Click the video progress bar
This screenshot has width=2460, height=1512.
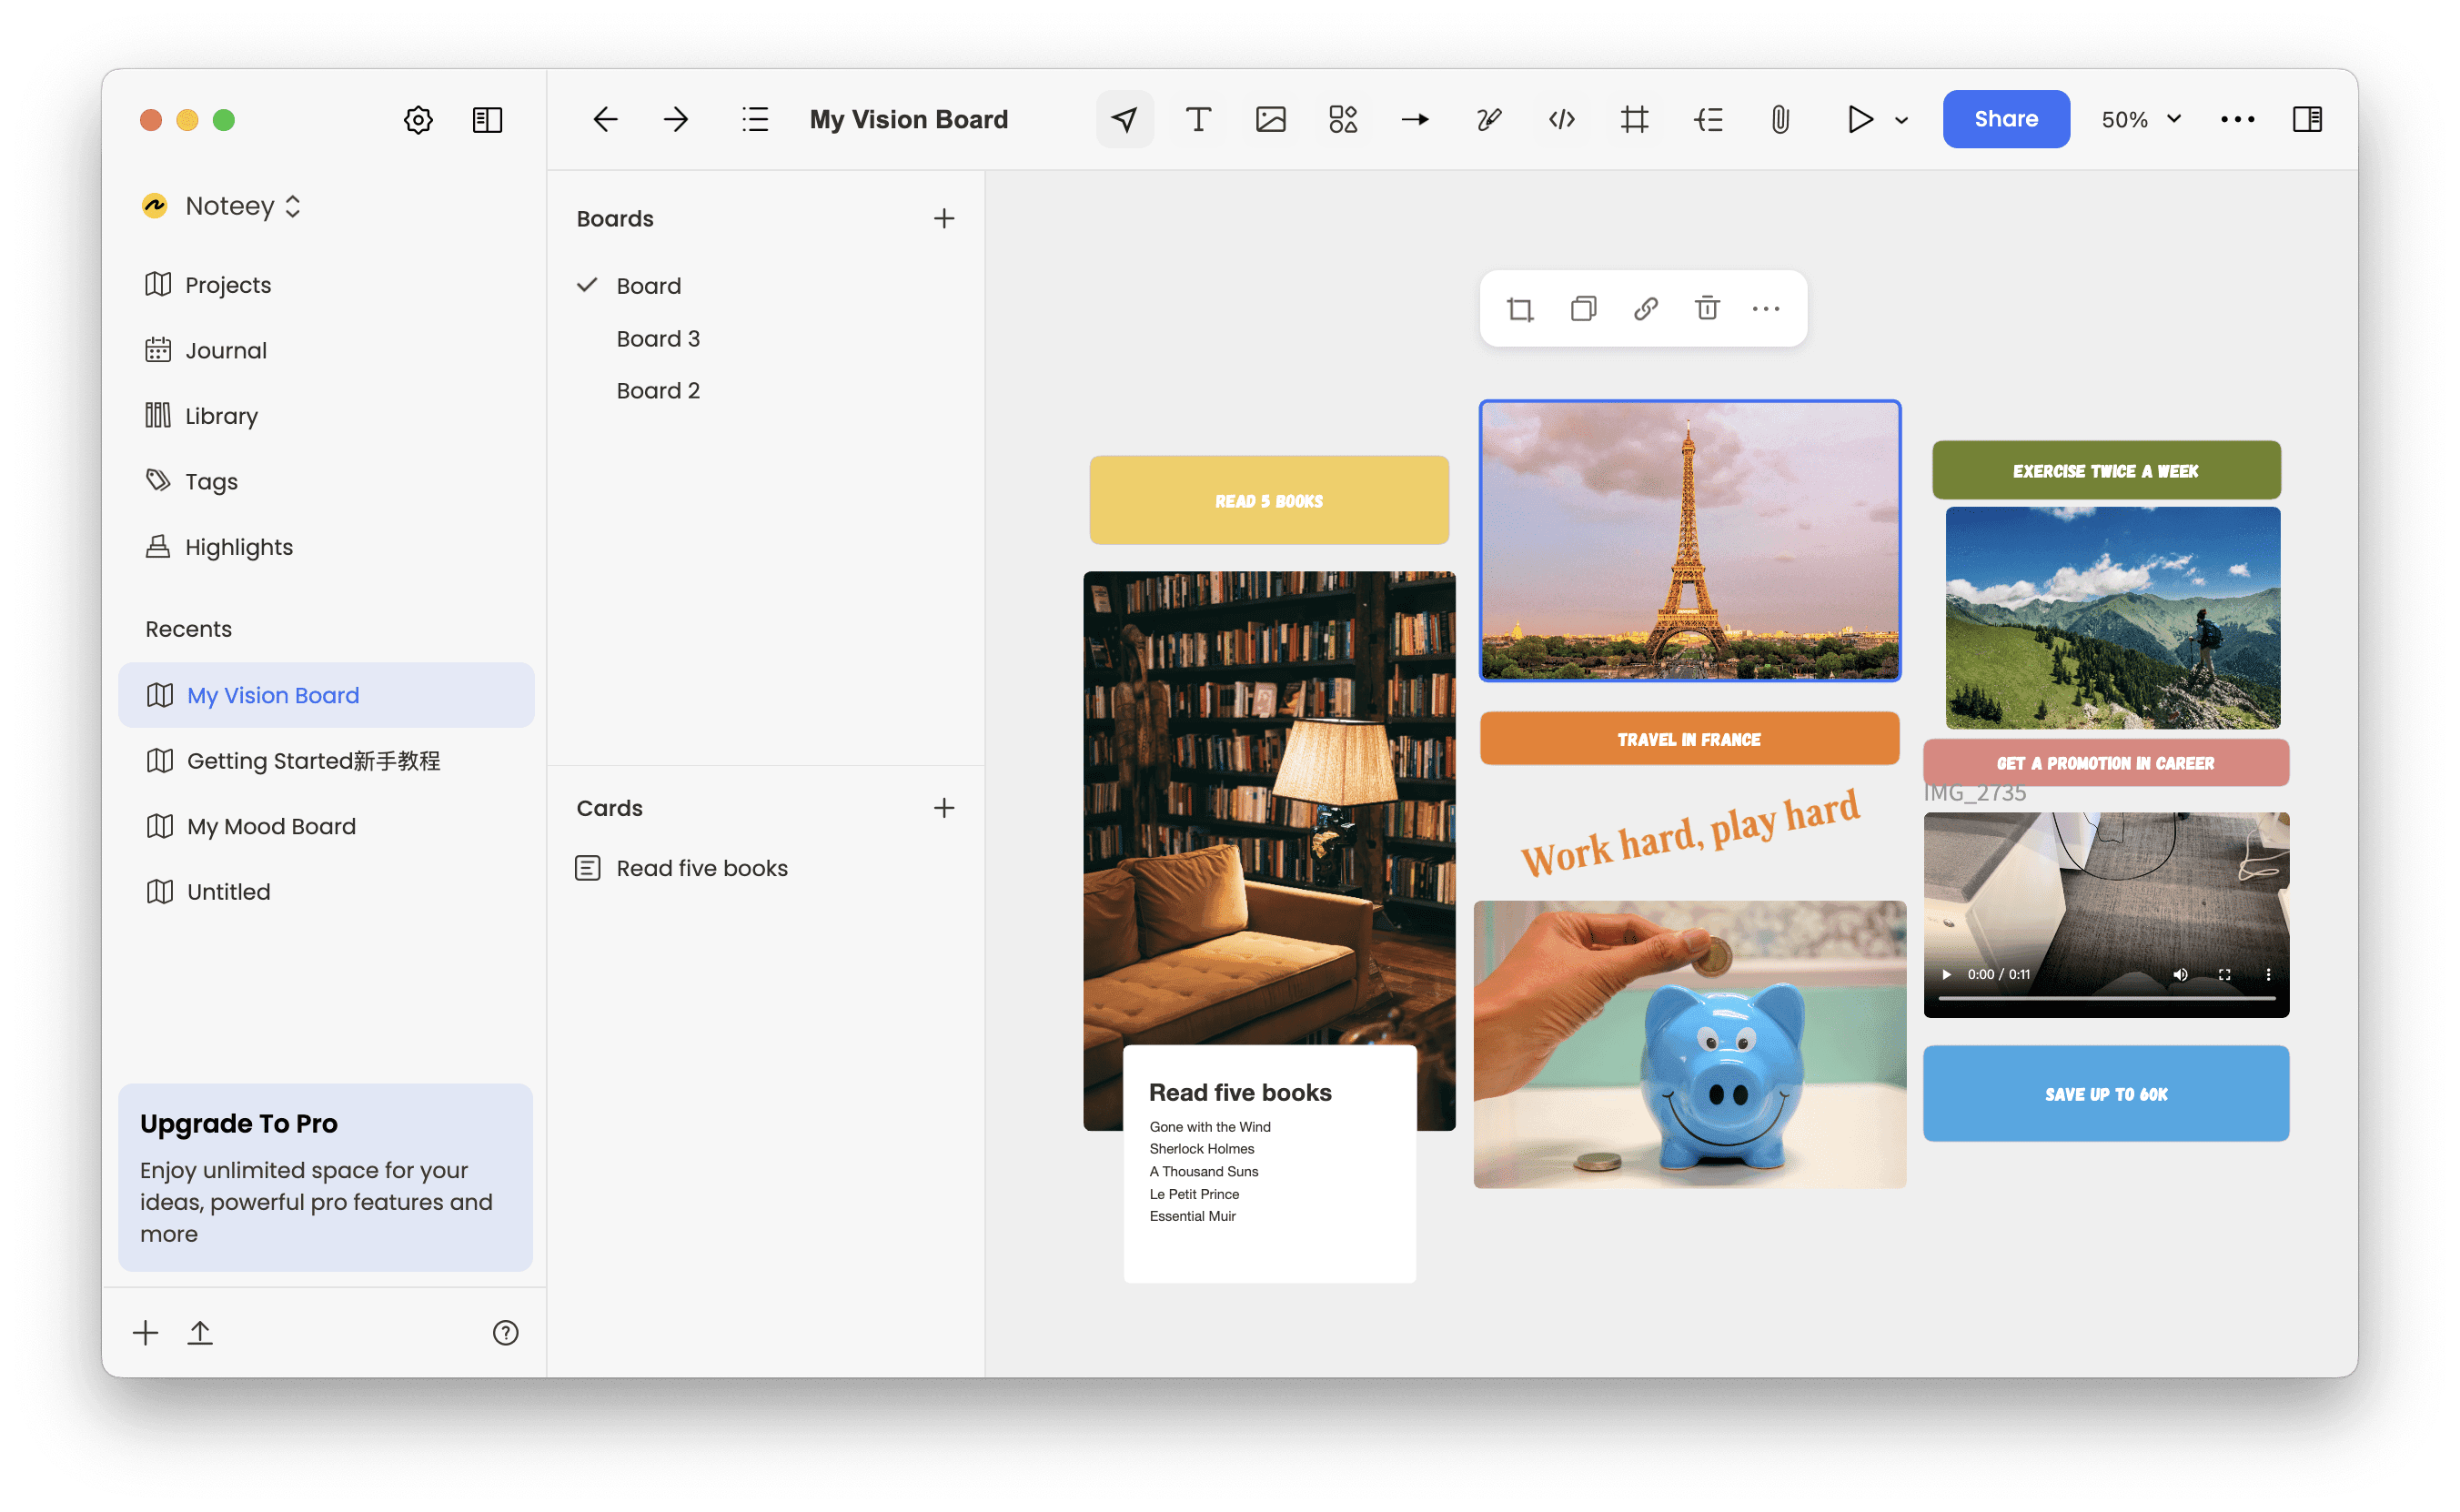pyautogui.click(x=2107, y=998)
